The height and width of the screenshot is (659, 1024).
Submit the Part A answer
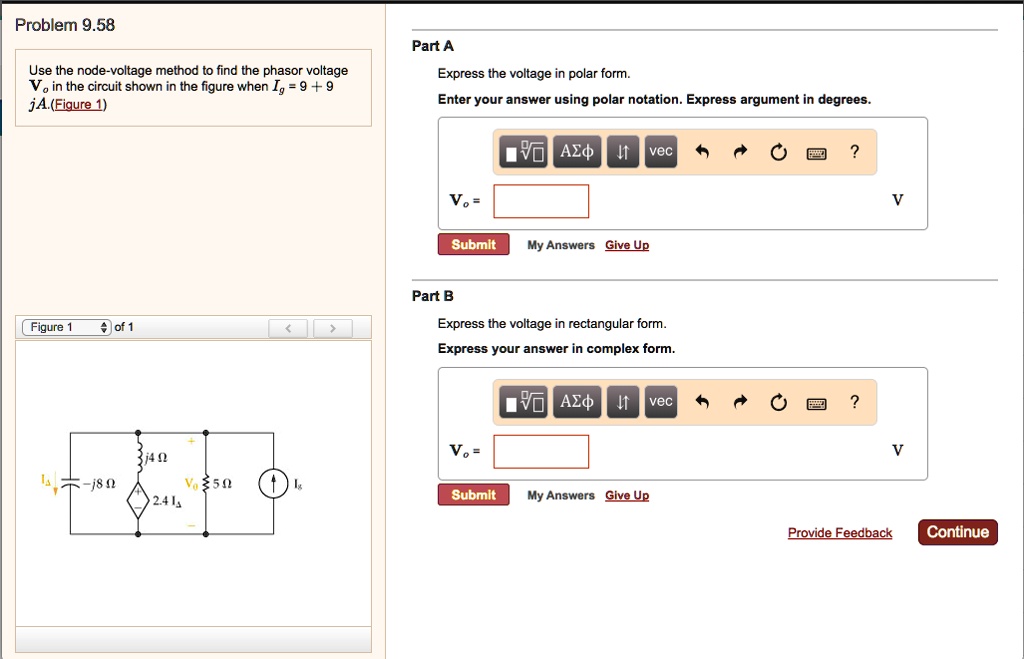click(473, 243)
